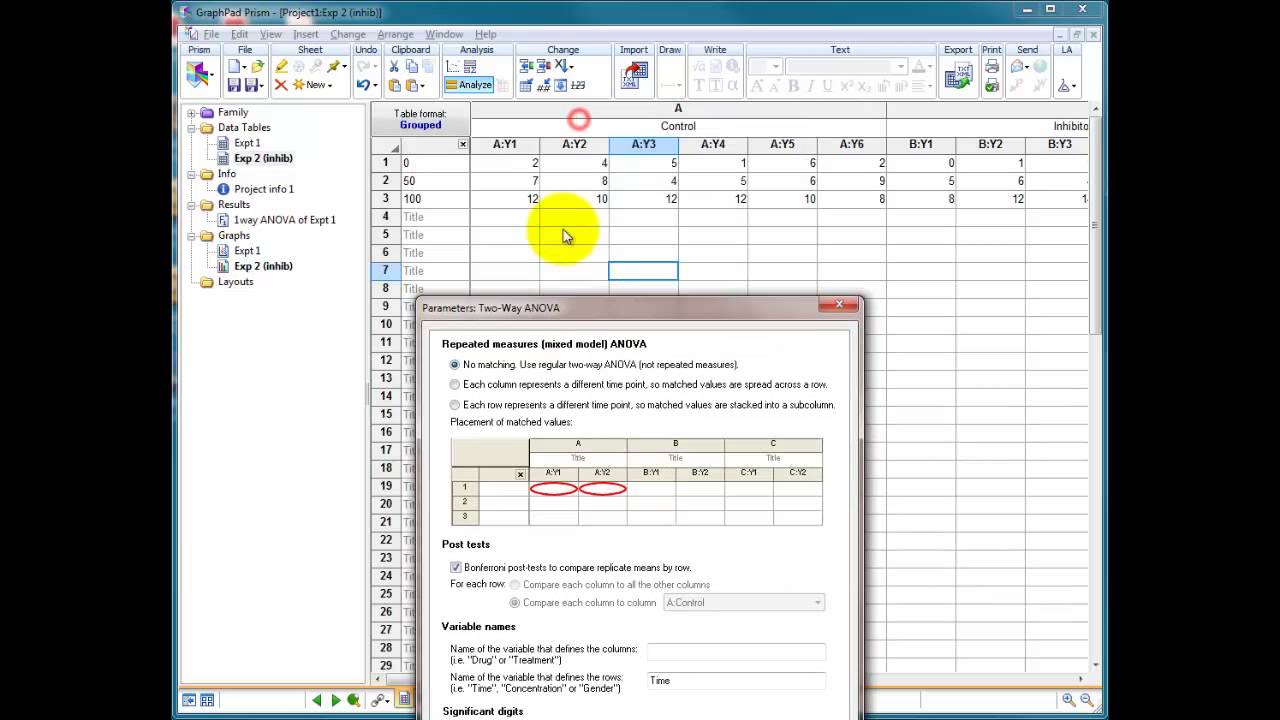The height and width of the screenshot is (720, 1280).
Task: Click the save floppy disk icon
Action: coord(235,85)
